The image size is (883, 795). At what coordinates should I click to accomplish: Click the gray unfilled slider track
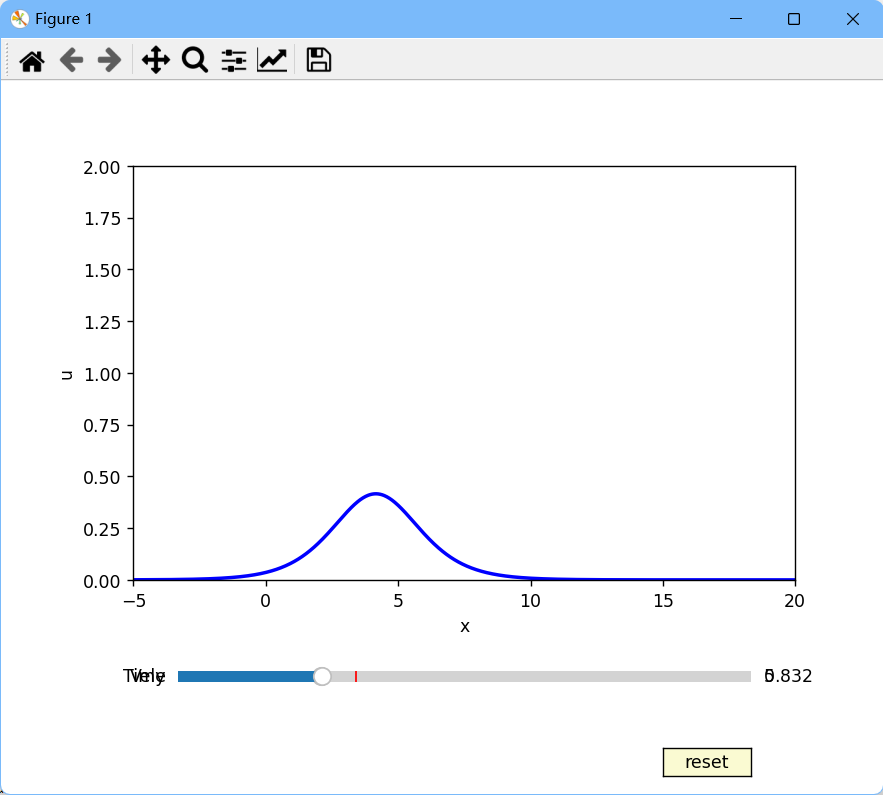(550, 677)
